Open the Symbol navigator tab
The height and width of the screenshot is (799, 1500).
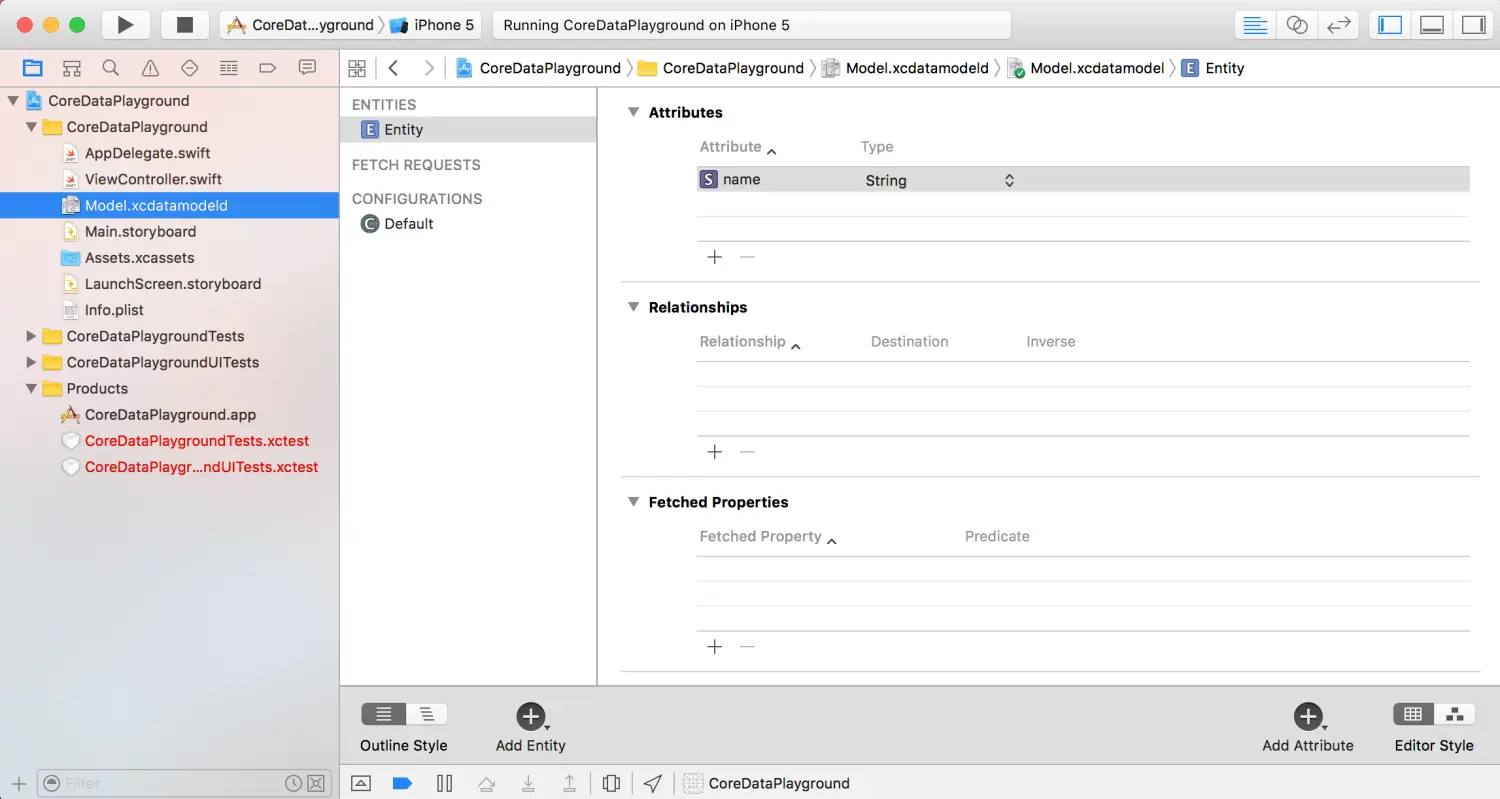click(x=72, y=68)
